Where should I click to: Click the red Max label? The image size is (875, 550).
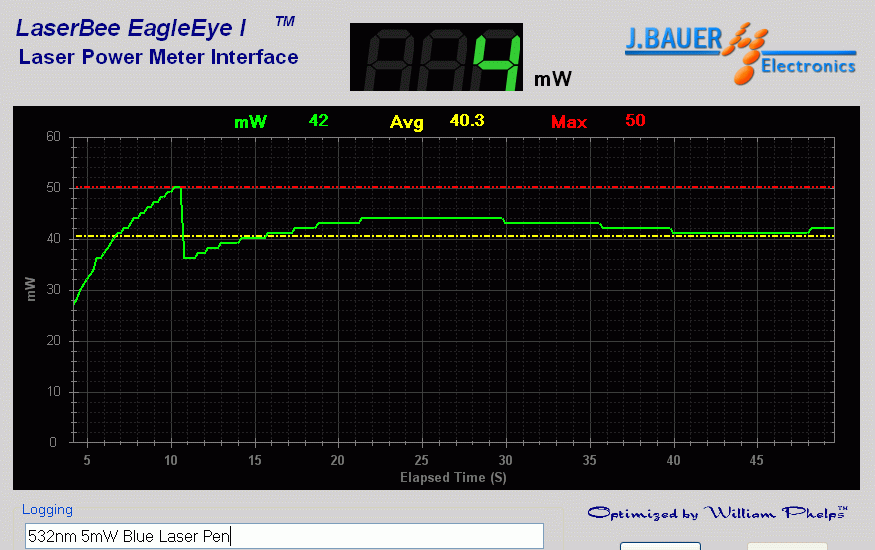569,122
